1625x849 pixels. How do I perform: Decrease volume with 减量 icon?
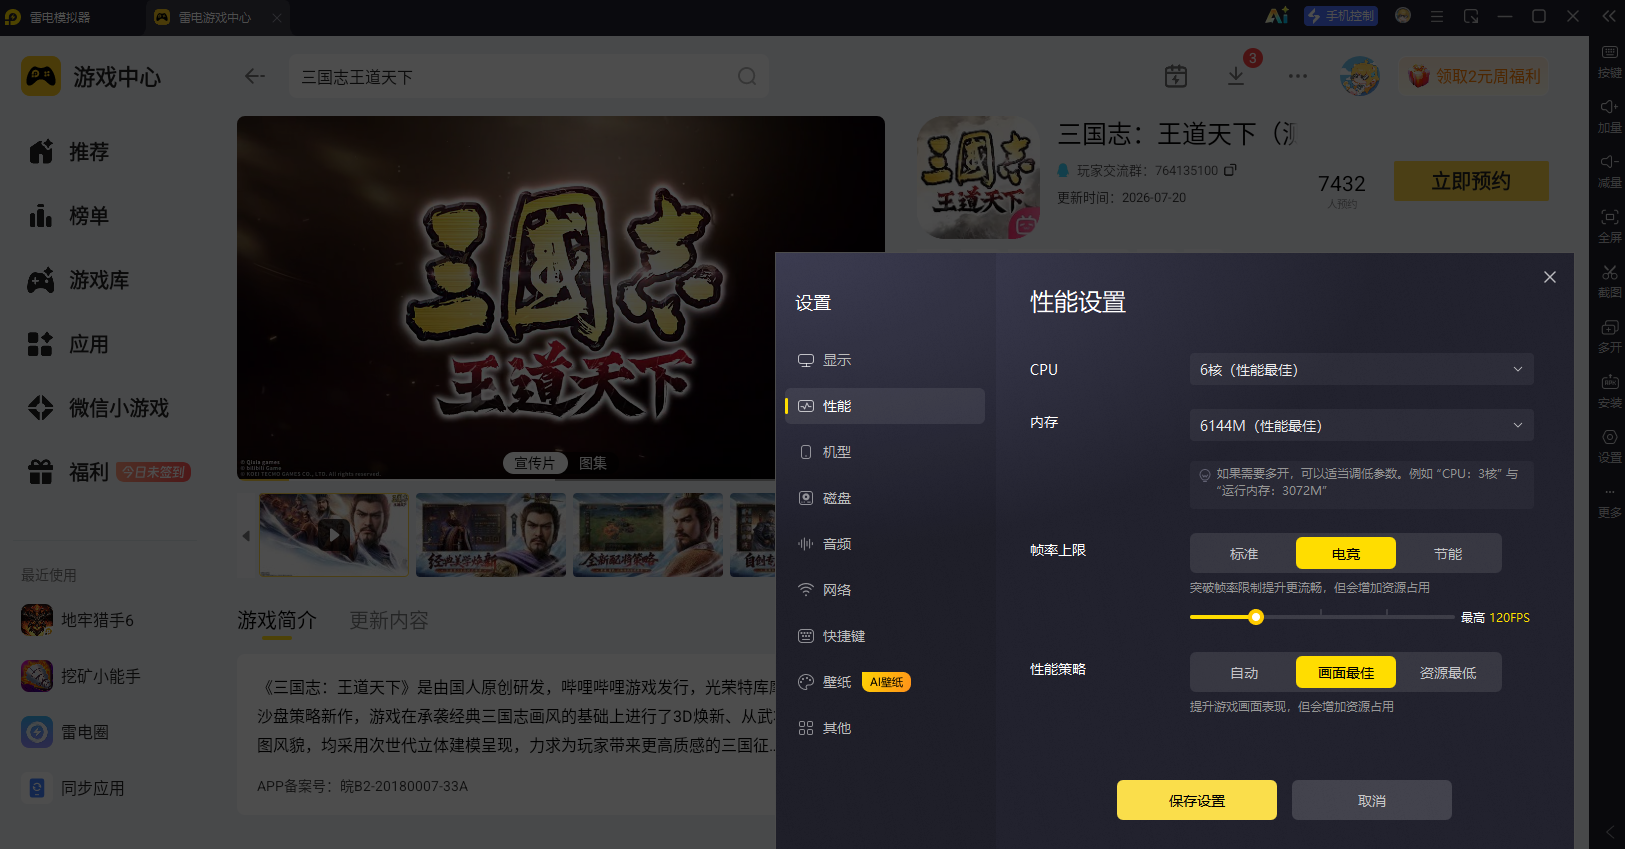click(x=1610, y=171)
